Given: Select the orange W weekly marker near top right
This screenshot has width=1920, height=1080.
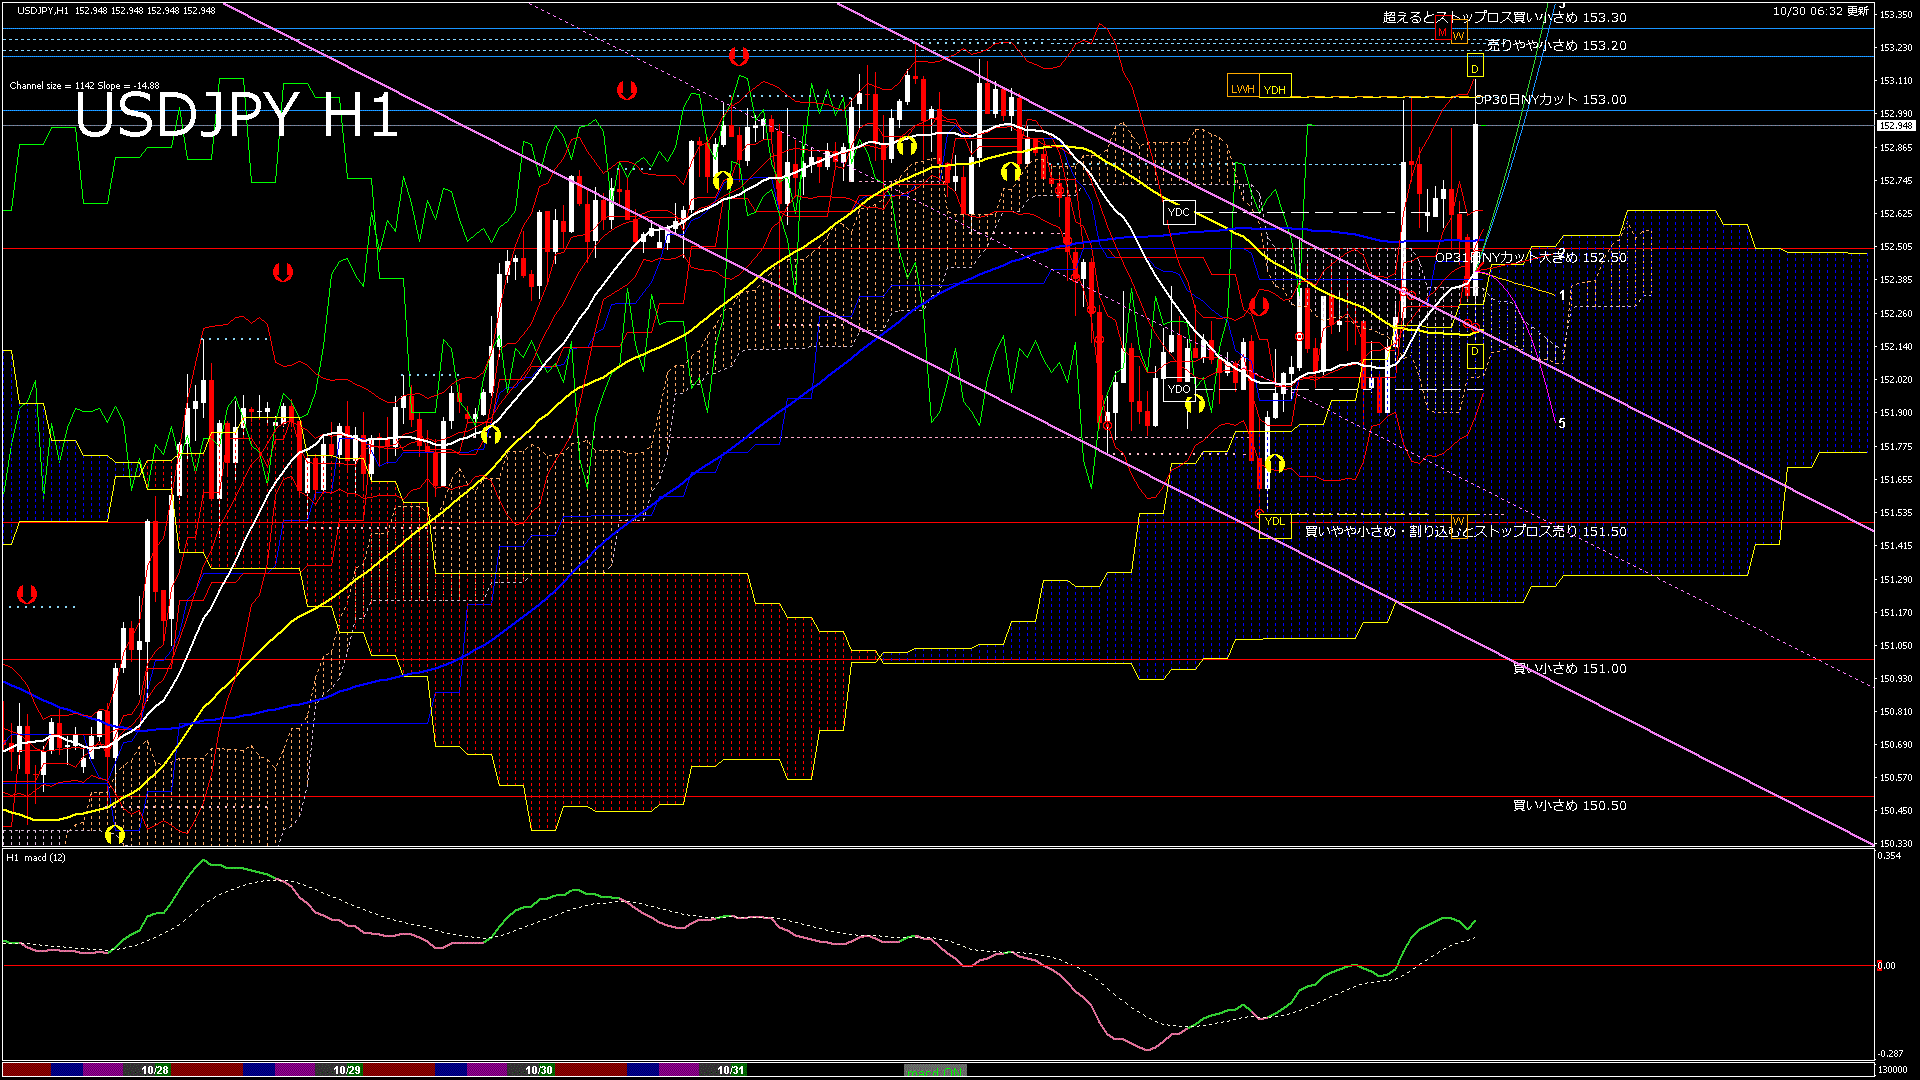Looking at the screenshot, I should 1459,37.
